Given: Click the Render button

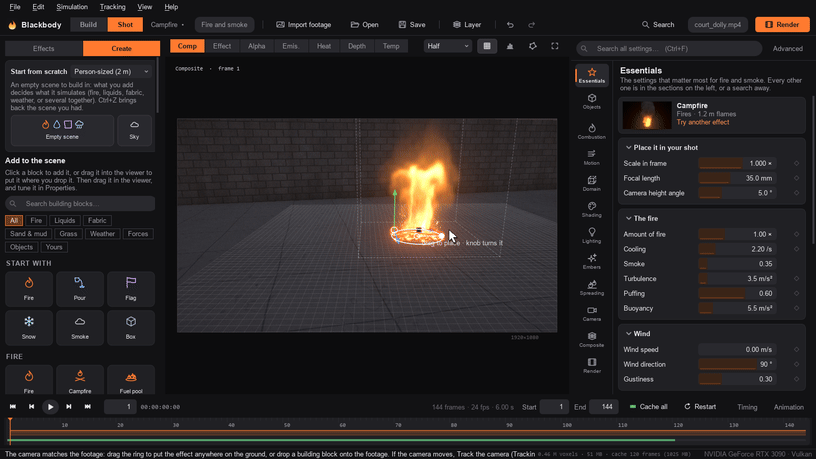Looking at the screenshot, I should tap(782, 24).
